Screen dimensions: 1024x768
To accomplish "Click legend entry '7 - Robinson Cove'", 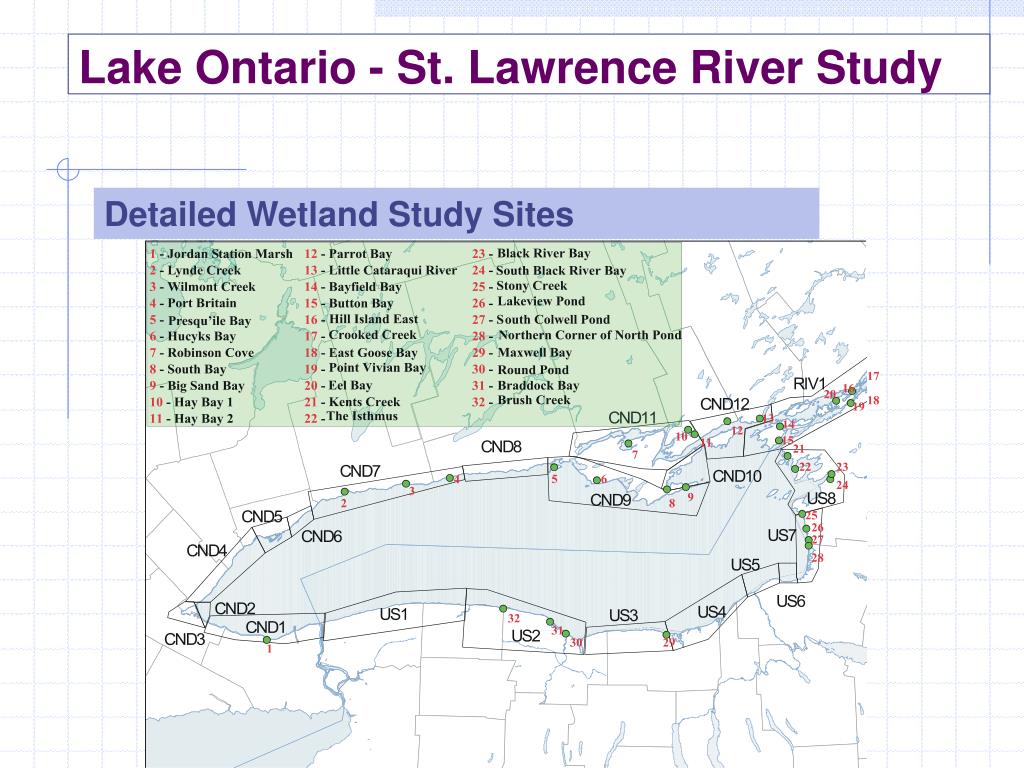I will click(201, 353).
